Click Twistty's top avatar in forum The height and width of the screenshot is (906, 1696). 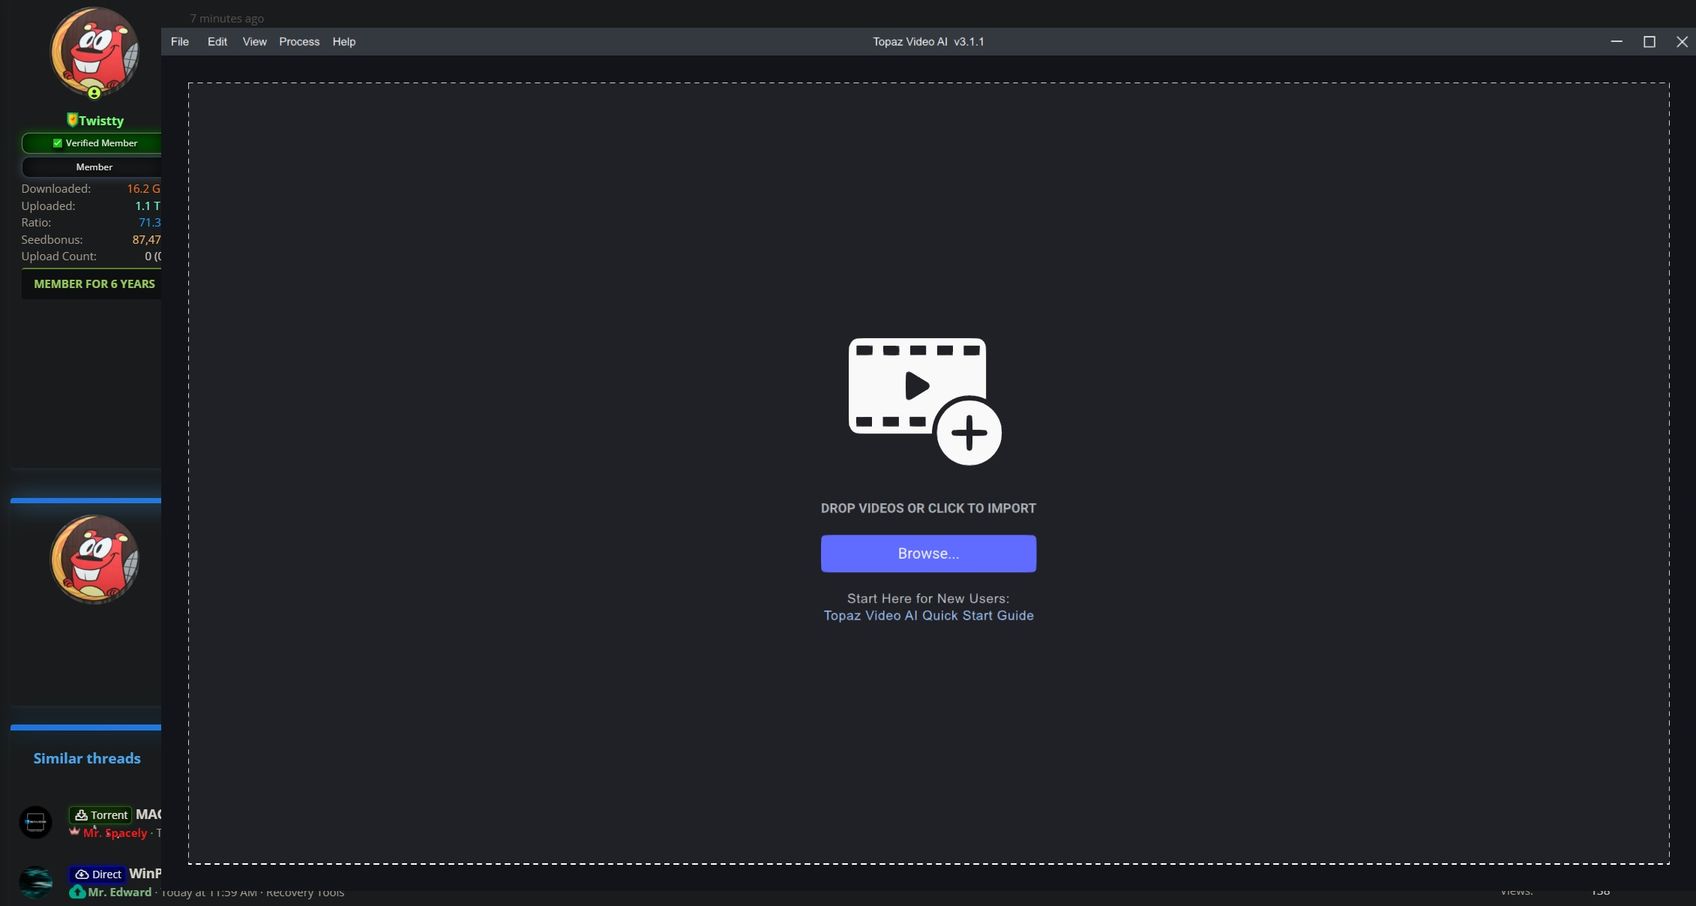tap(94, 52)
